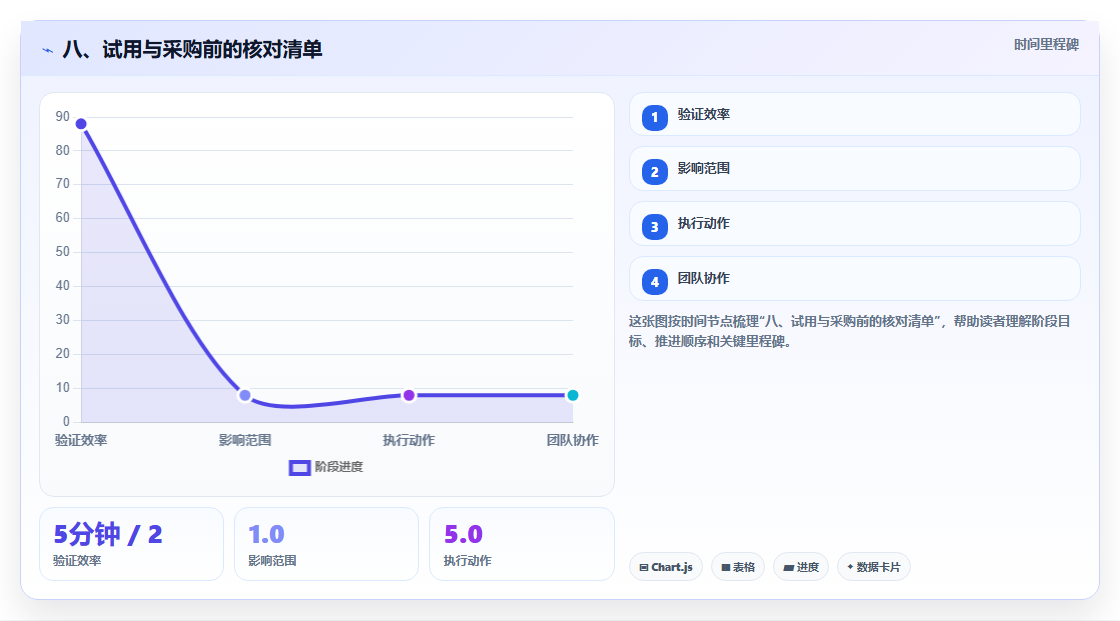The image size is (1120, 621).
Task: Click the number 3 badge for 执行动作
Action: pyautogui.click(x=654, y=227)
